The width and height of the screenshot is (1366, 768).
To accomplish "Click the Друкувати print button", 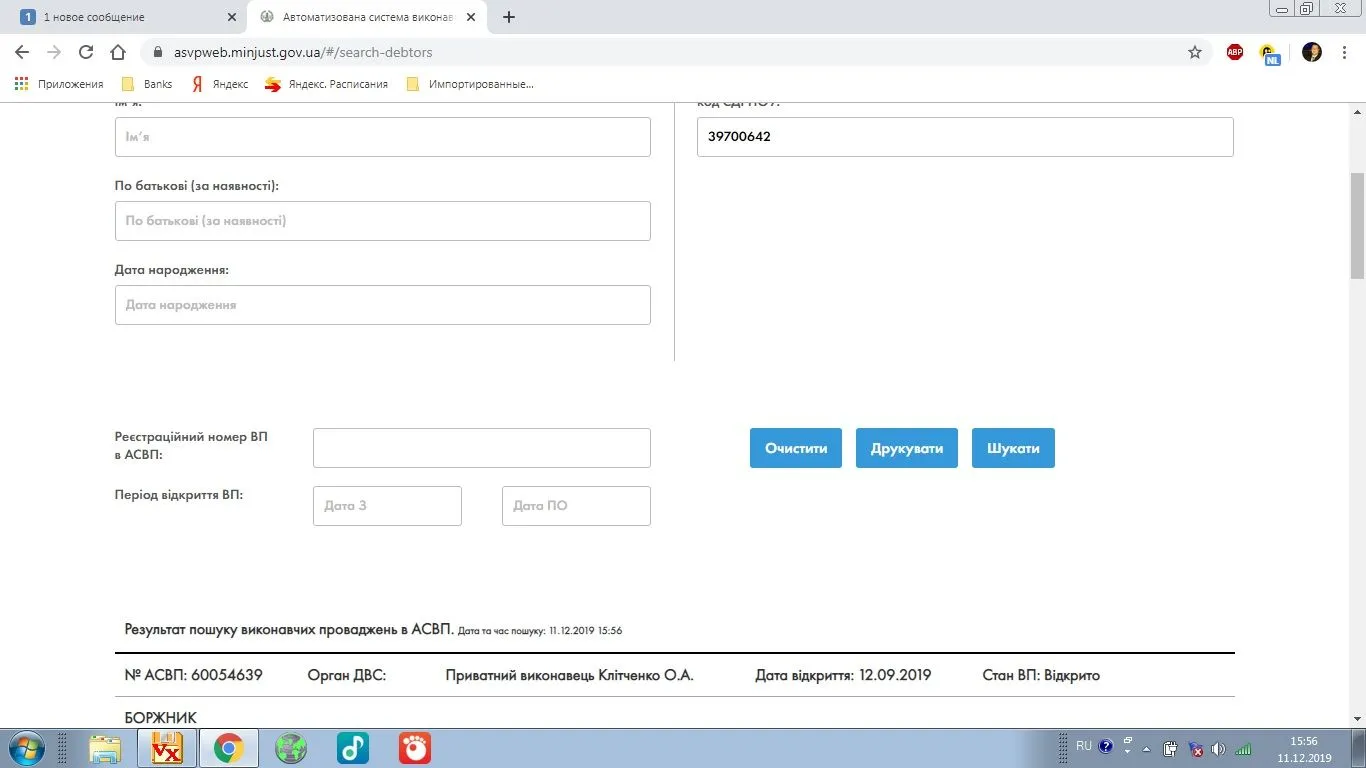I will click(907, 448).
